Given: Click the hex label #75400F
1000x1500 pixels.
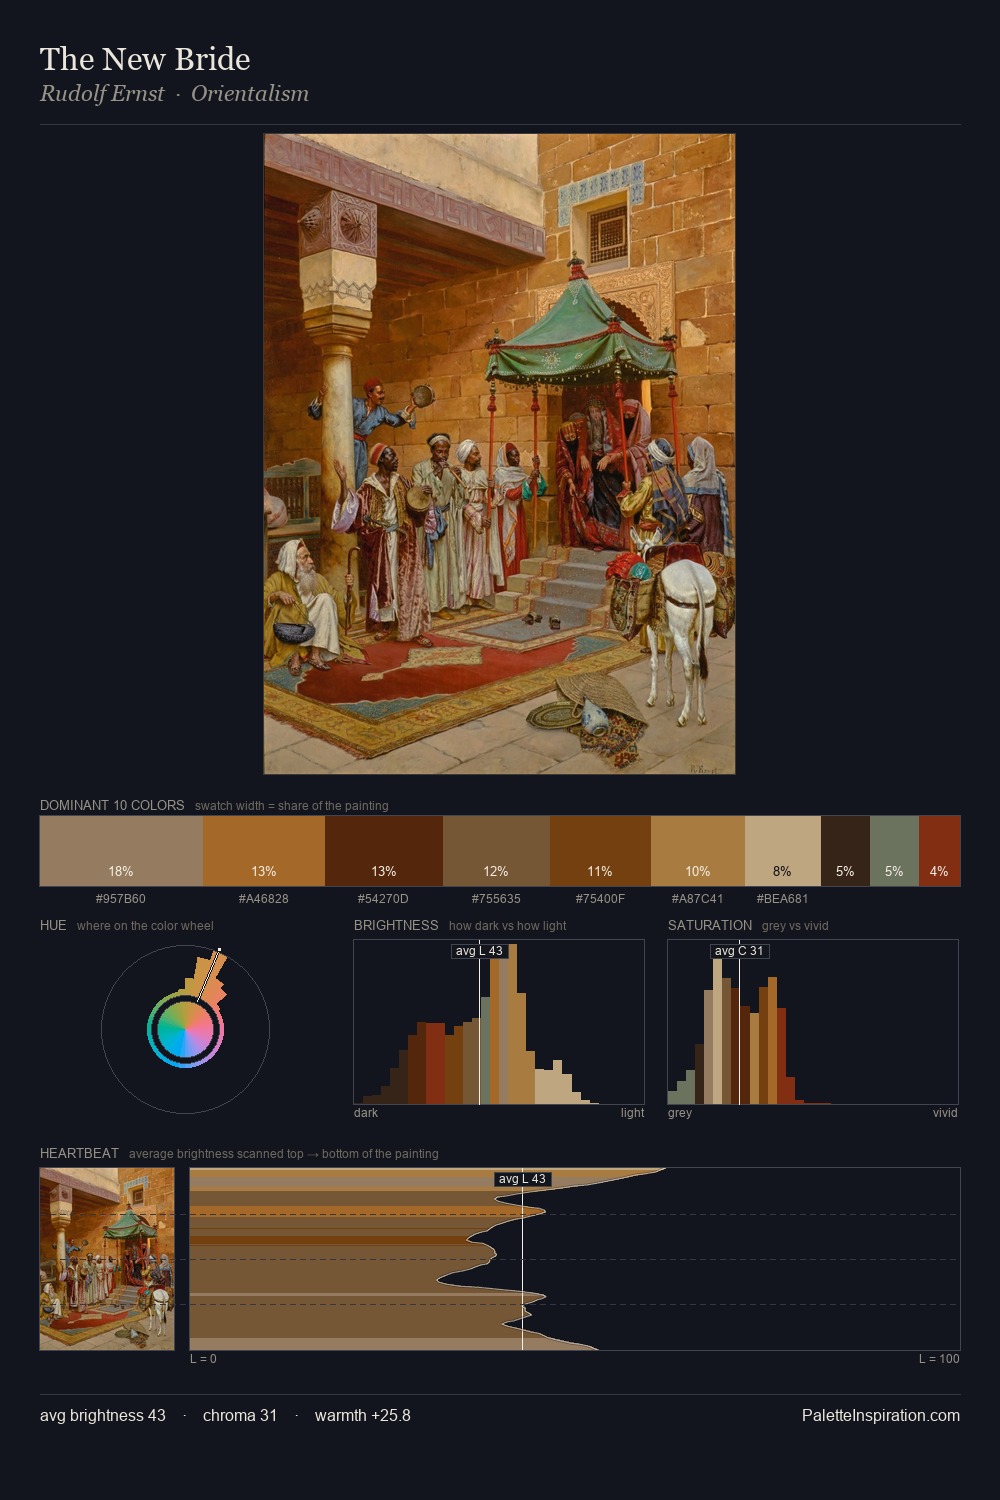Looking at the screenshot, I should point(600,899).
